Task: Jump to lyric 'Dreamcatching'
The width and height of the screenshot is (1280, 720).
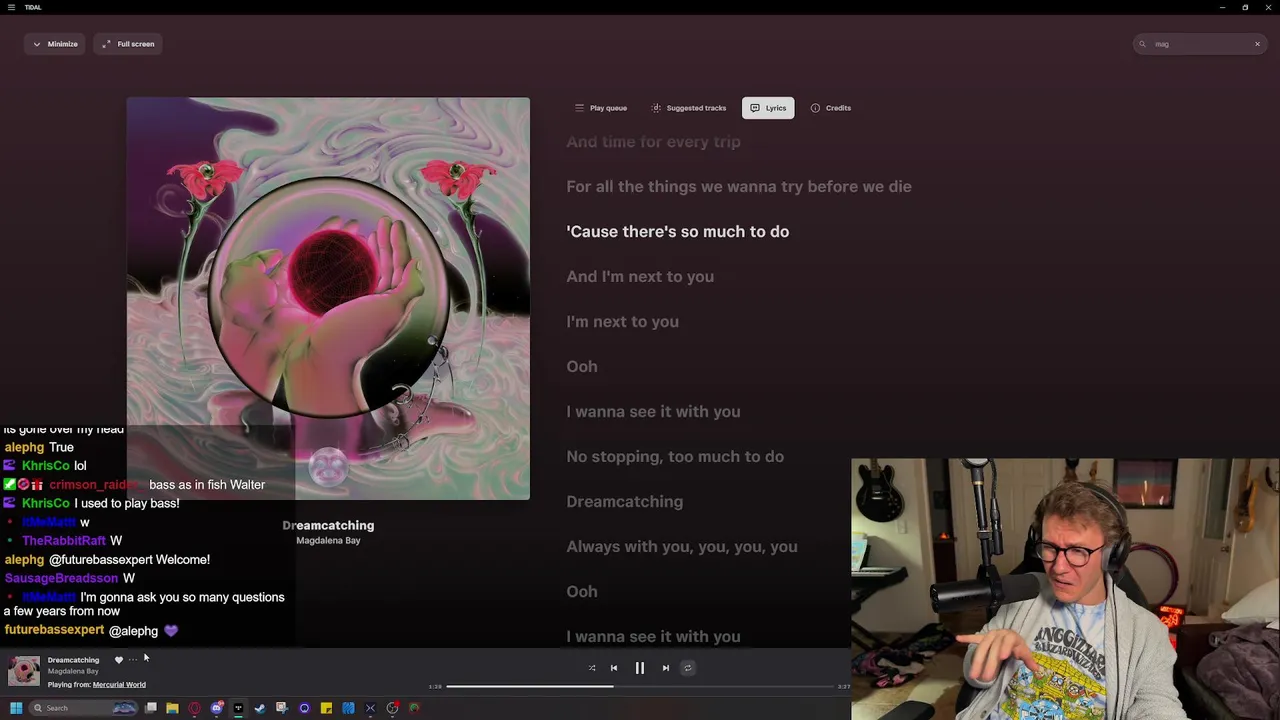Action: (x=625, y=502)
